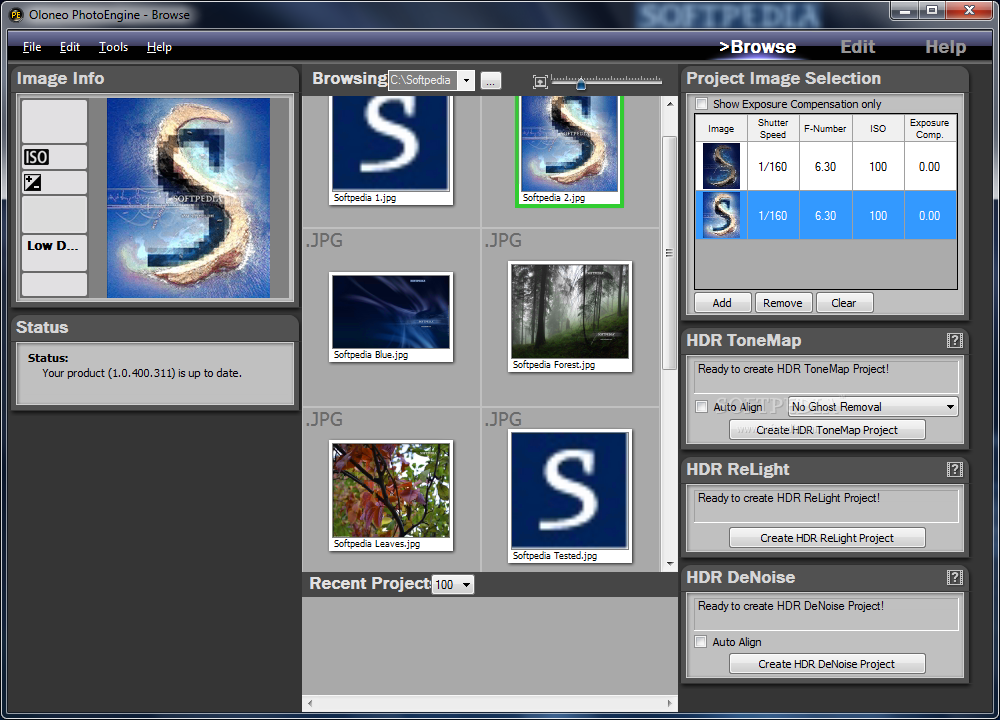The image size is (1000, 720).
Task: Open the No Ghost Removal dropdown
Action: [873, 406]
